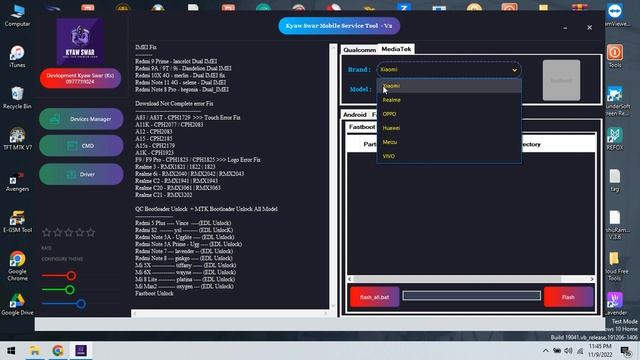The height and width of the screenshot is (360, 640).
Task: Open the Computer desktop icon
Action: click(x=17, y=15)
